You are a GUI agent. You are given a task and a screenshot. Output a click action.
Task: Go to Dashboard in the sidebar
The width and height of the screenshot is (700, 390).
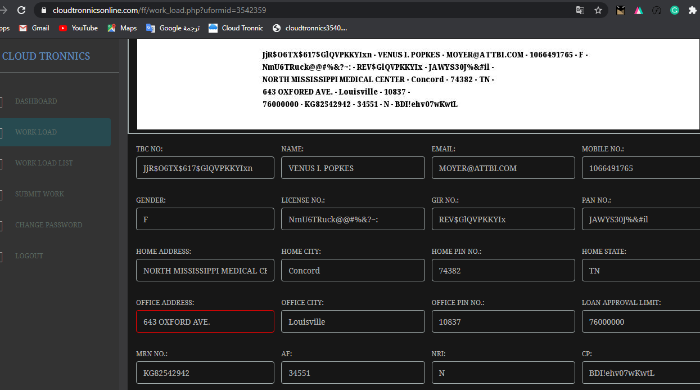(x=36, y=101)
